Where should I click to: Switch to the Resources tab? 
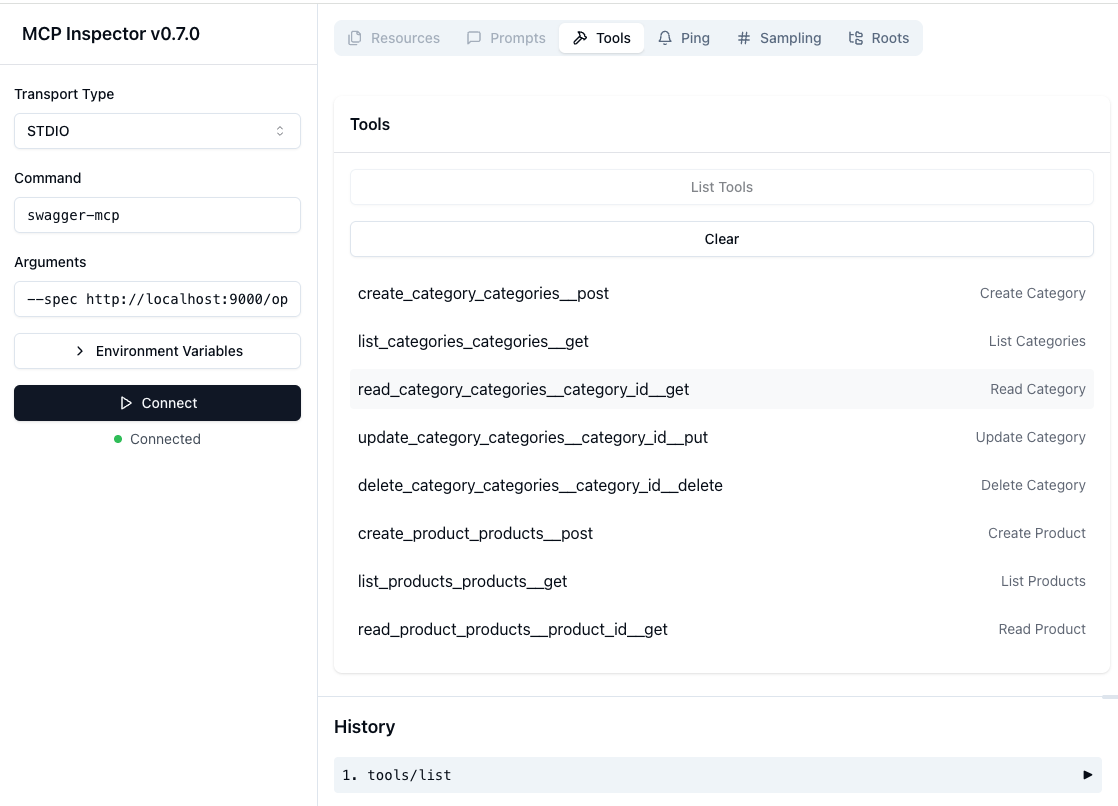click(x=394, y=38)
